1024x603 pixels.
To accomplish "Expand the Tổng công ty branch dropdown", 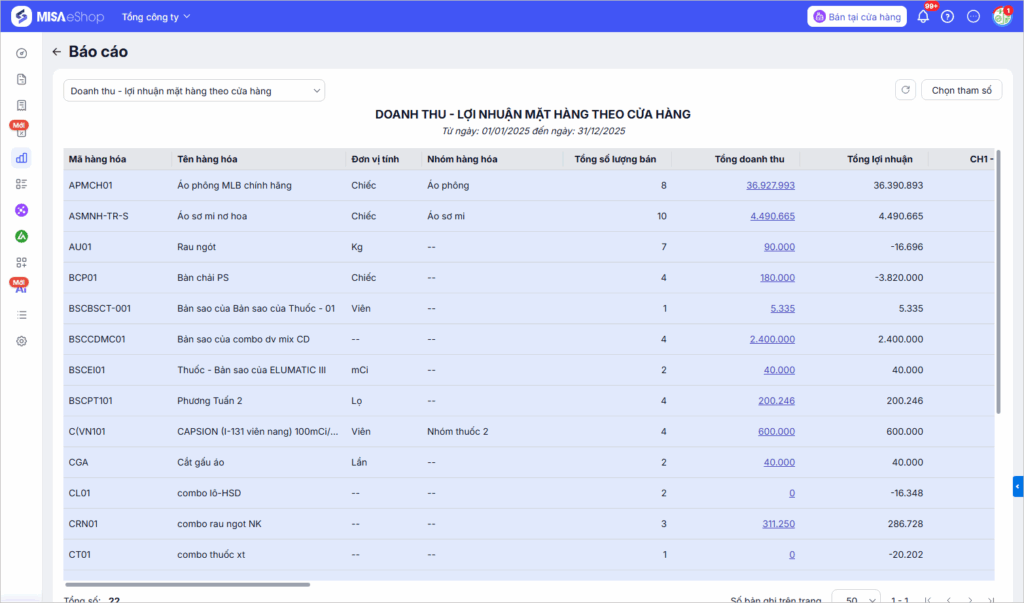I will coord(155,17).
